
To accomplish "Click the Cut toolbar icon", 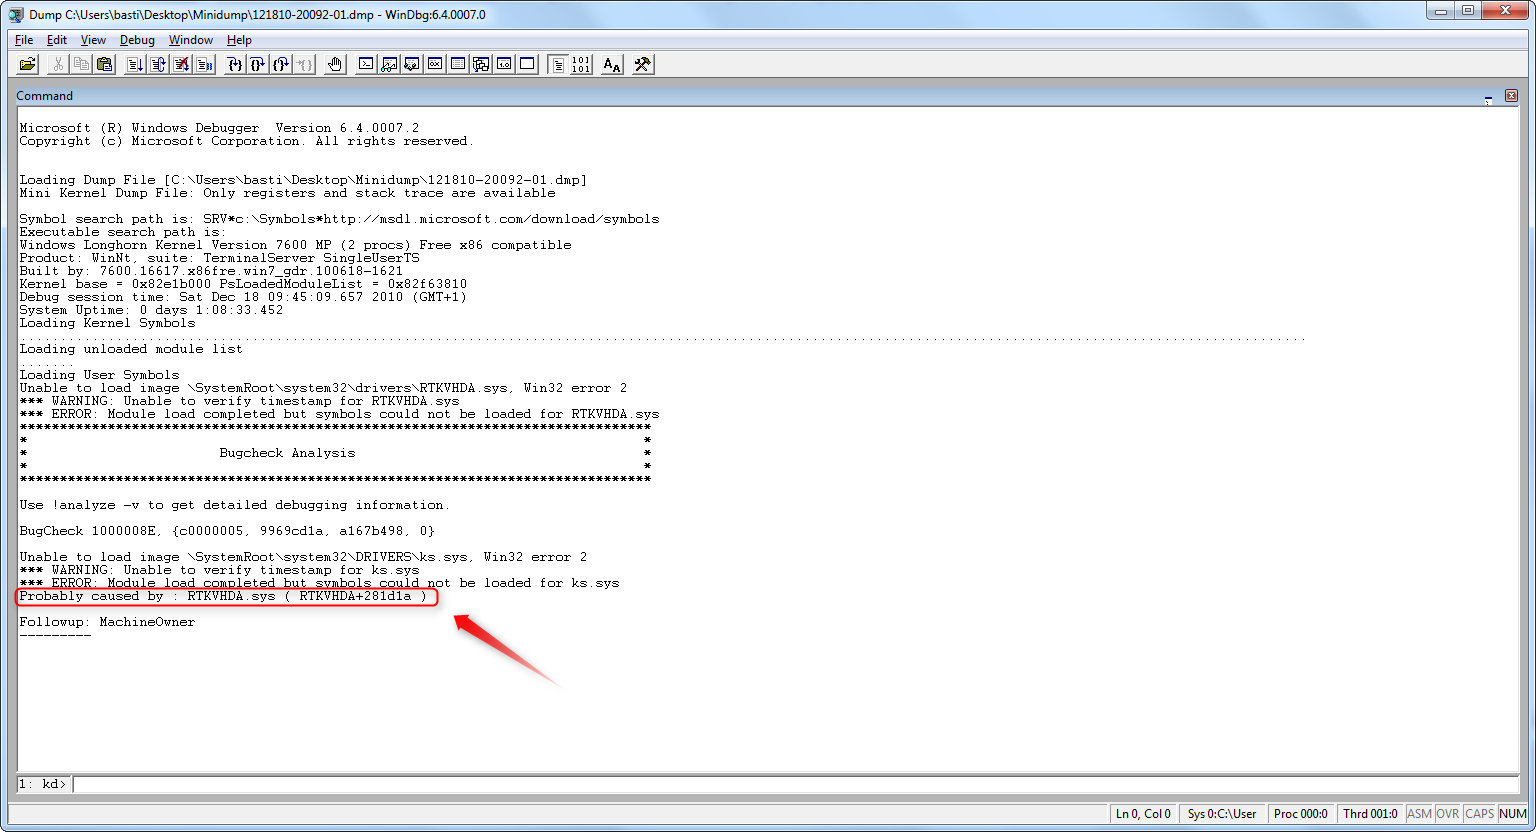I will [57, 64].
